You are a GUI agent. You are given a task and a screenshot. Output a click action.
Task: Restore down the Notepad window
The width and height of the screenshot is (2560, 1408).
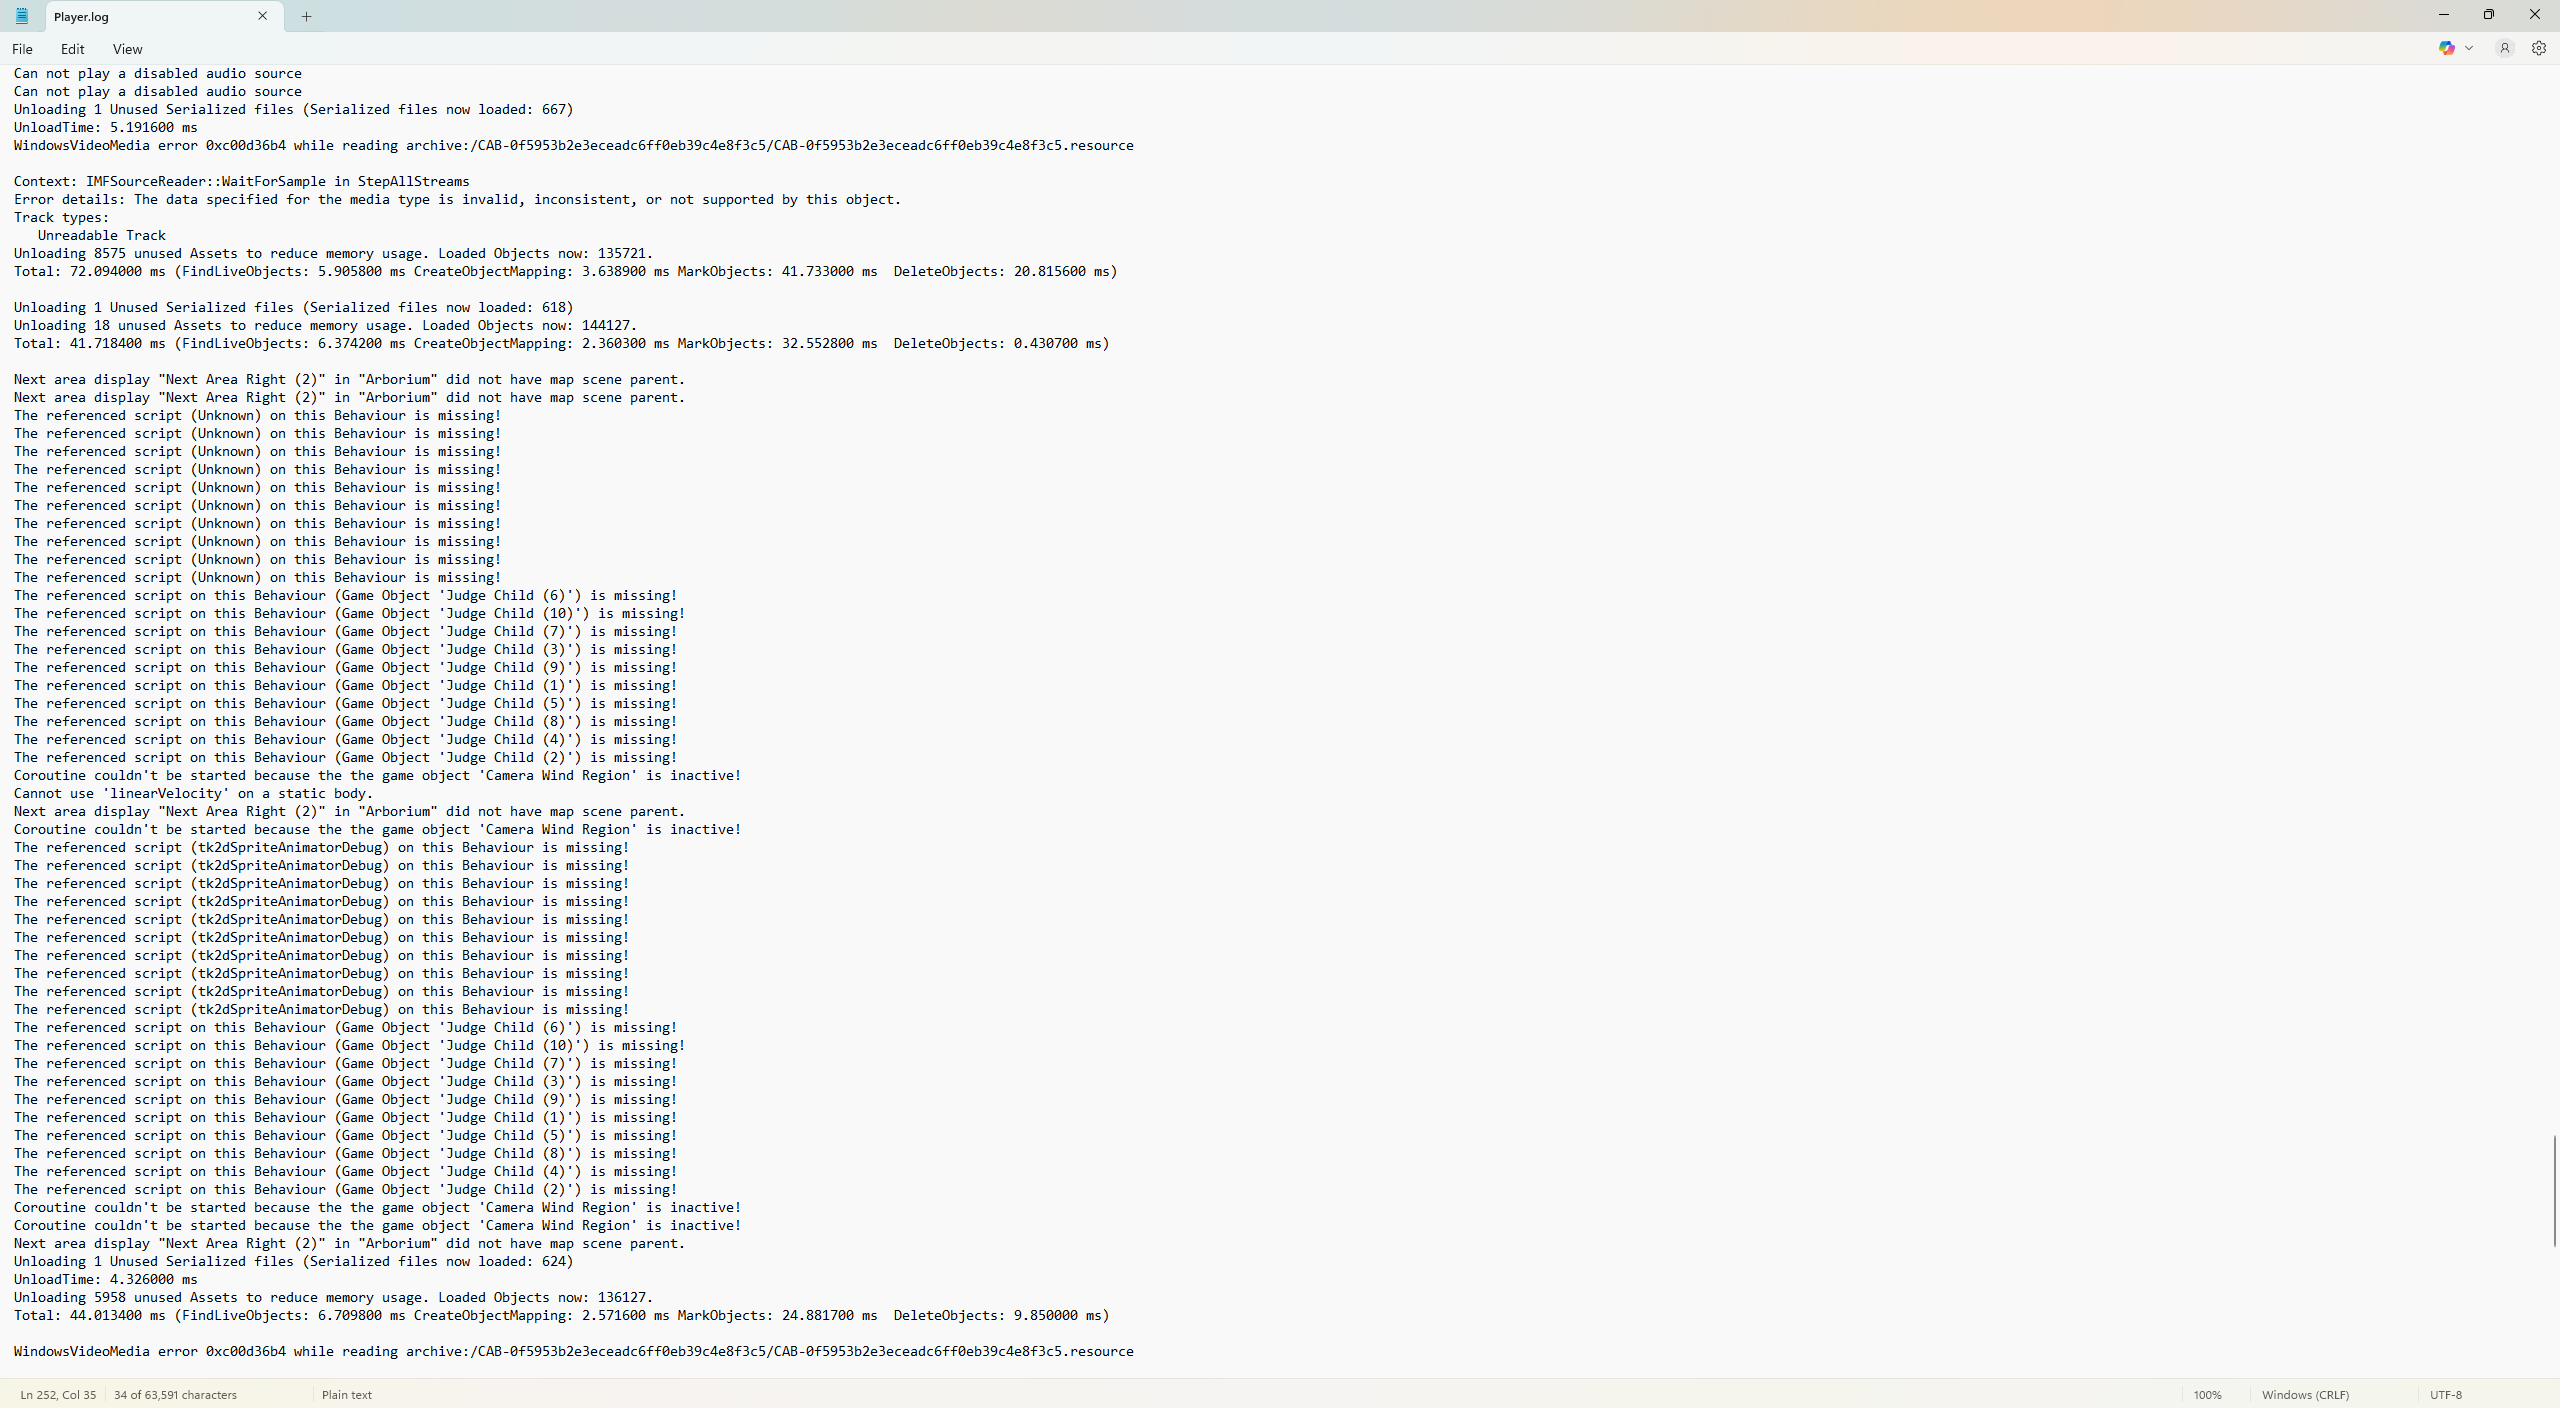[x=2489, y=15]
